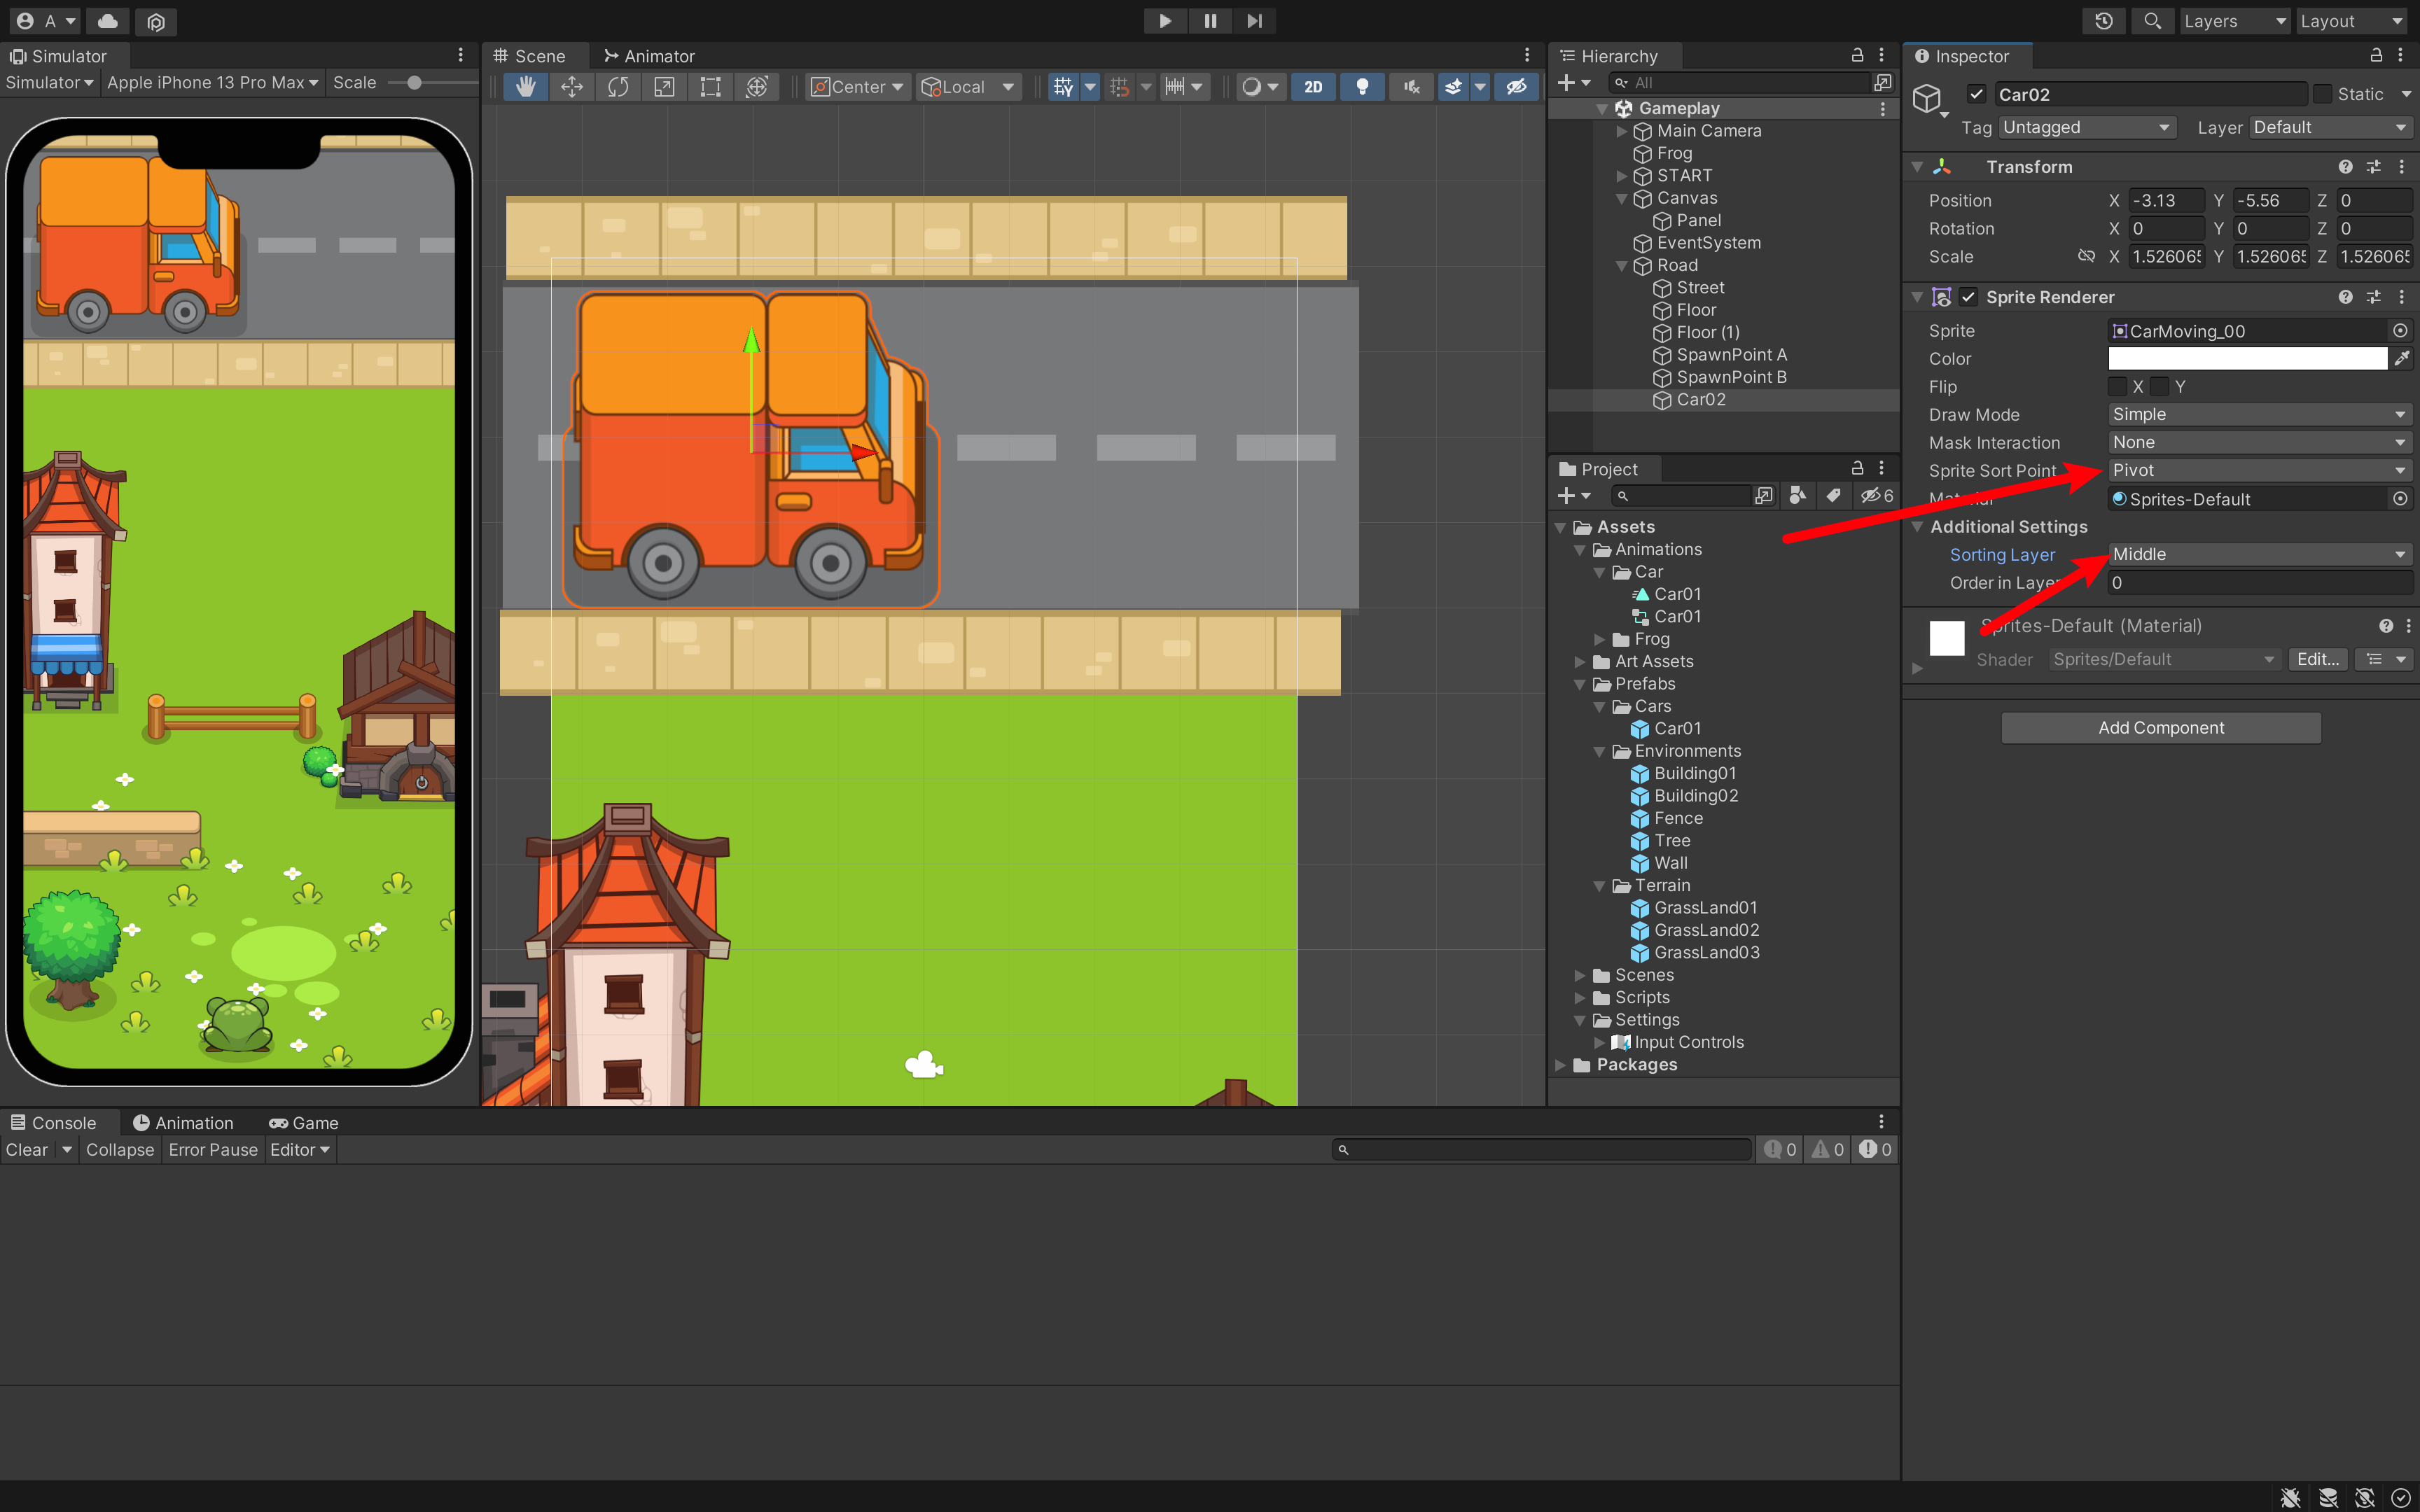Switch to the Animation tab
2420x1512 pixels.
point(183,1123)
